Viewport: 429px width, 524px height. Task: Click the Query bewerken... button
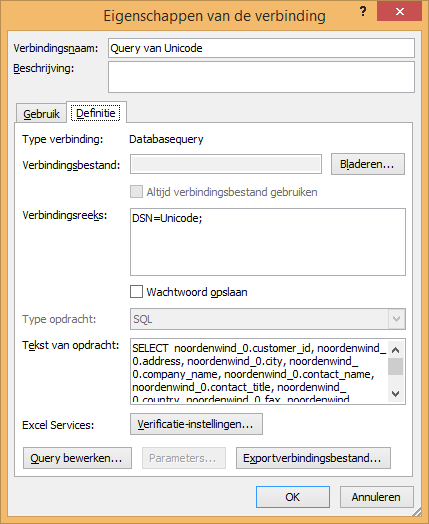pyautogui.click(x=77, y=458)
